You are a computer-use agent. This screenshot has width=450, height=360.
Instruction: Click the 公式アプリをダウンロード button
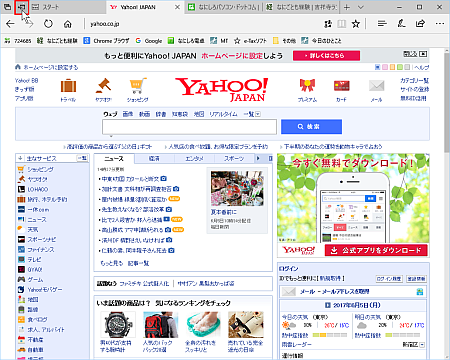(x=376, y=250)
